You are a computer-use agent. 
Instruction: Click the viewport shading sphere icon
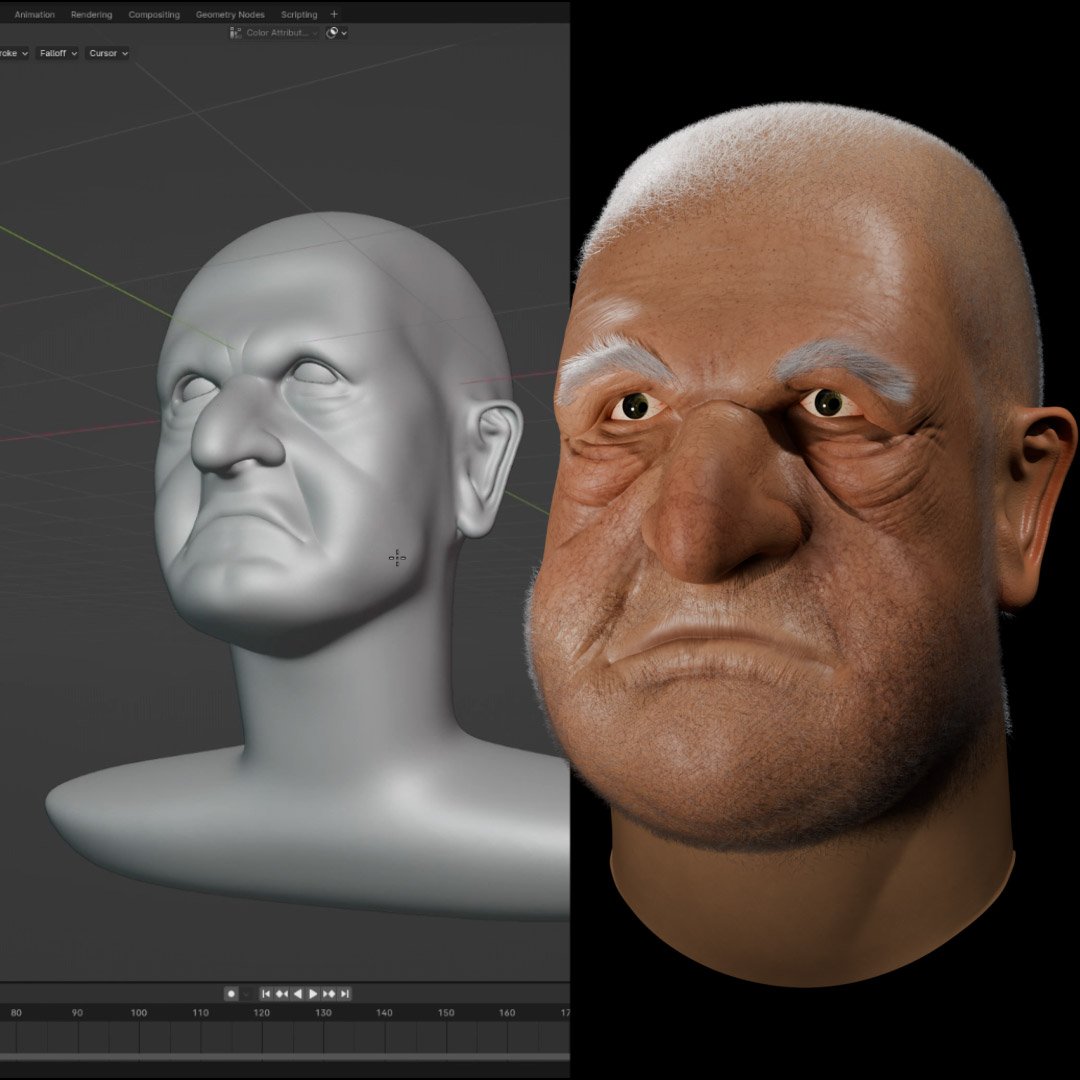(331, 32)
